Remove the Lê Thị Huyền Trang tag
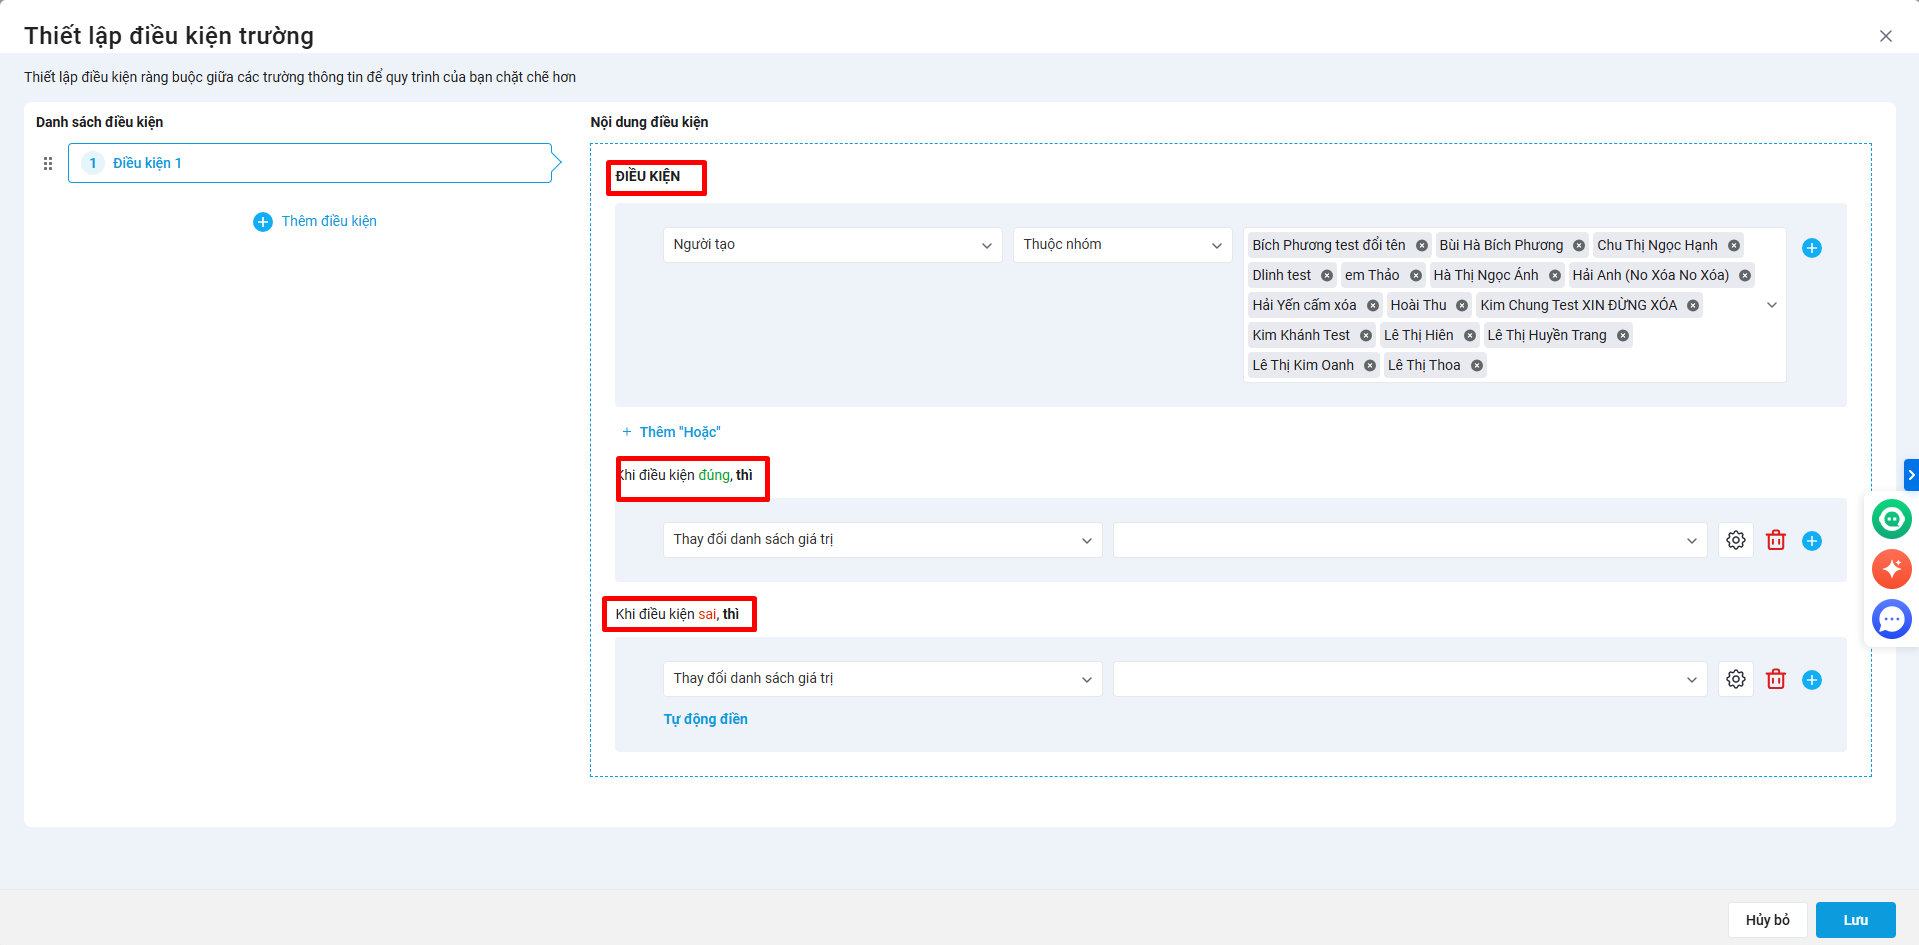Viewport: 1919px width, 945px height. pos(1623,336)
